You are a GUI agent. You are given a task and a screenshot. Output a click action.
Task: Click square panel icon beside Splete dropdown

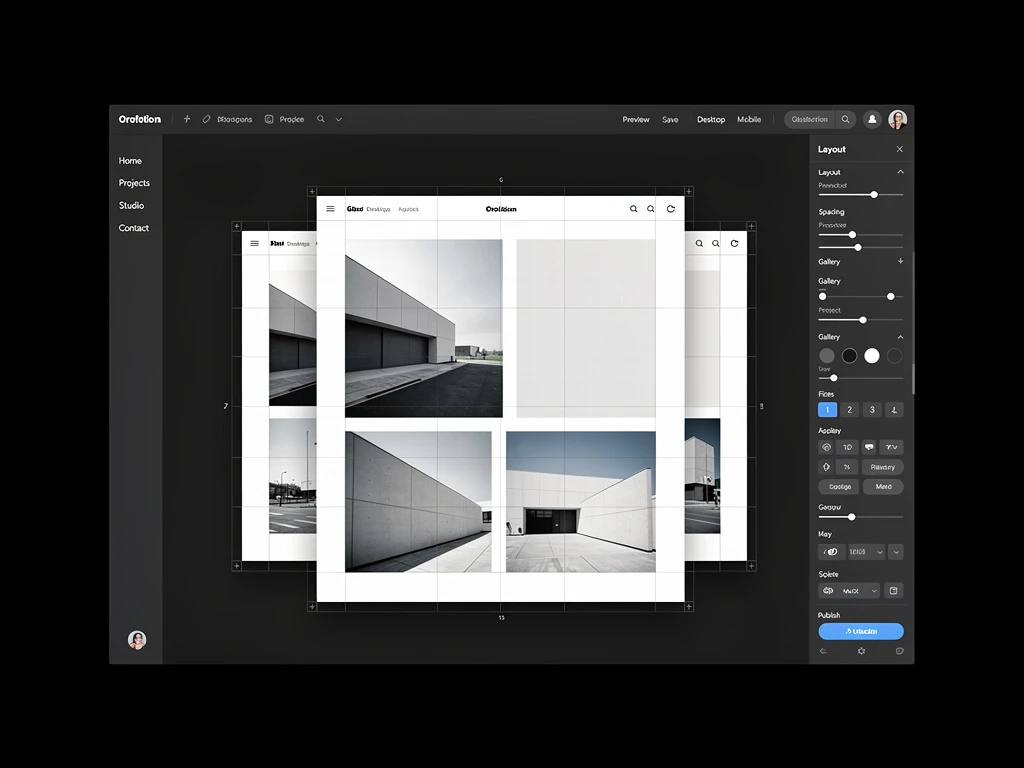893,591
